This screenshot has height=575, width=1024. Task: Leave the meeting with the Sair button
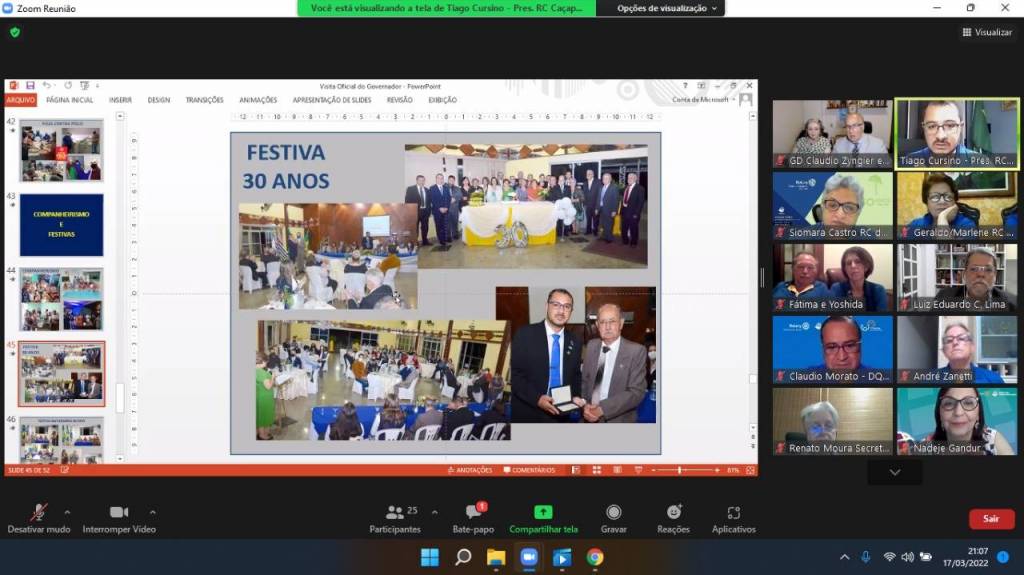991,519
